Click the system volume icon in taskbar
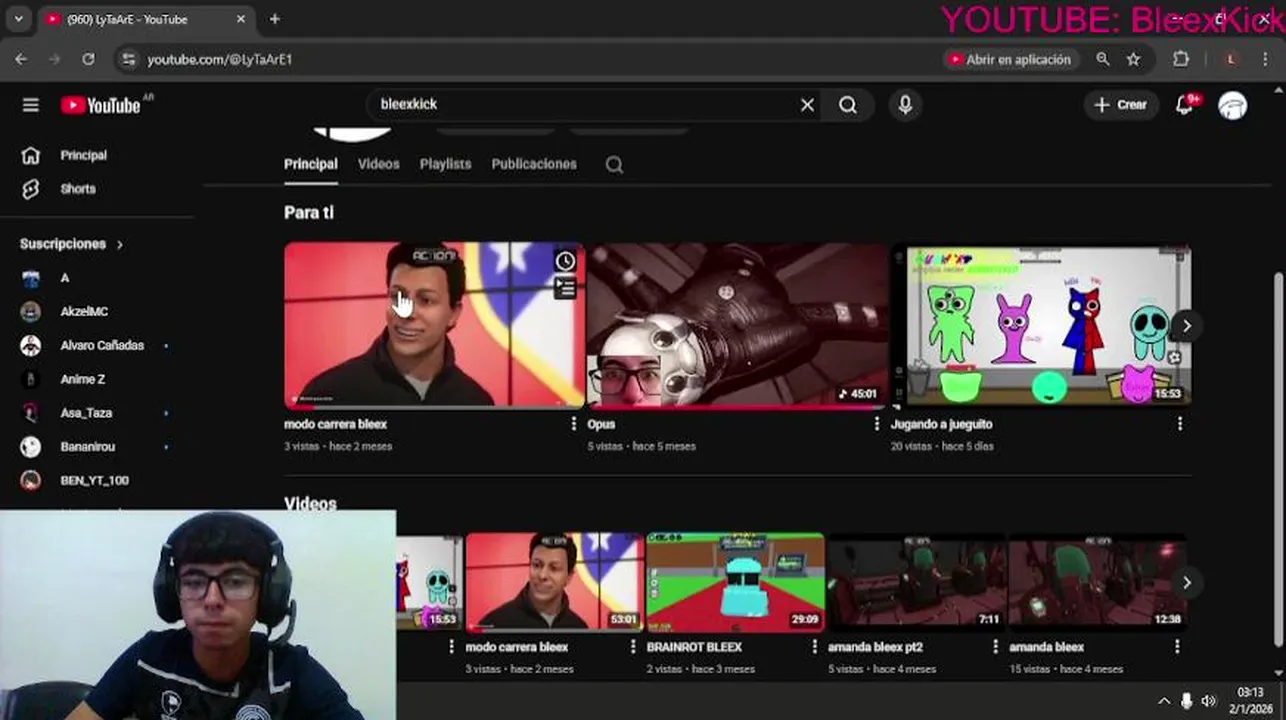1286x720 pixels. pyautogui.click(x=1208, y=701)
